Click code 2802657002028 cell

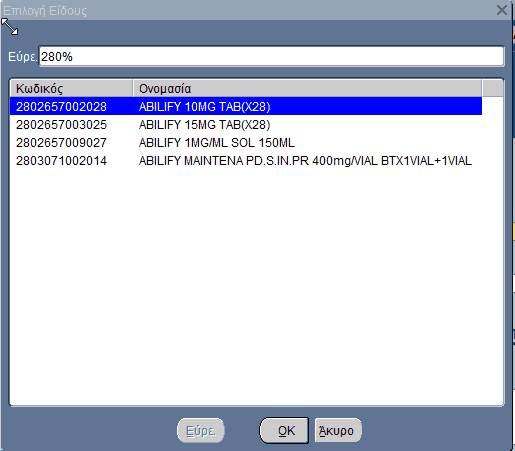pos(61,107)
